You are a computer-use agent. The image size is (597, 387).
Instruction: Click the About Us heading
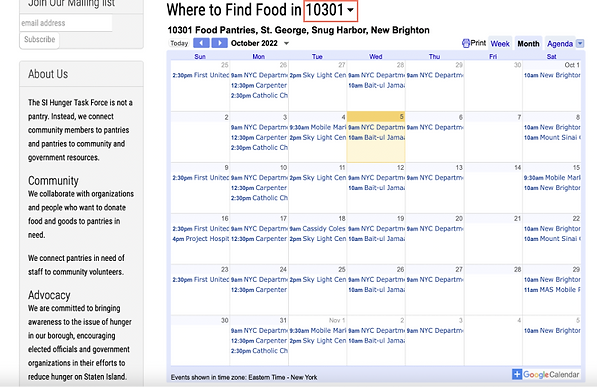(x=48, y=74)
